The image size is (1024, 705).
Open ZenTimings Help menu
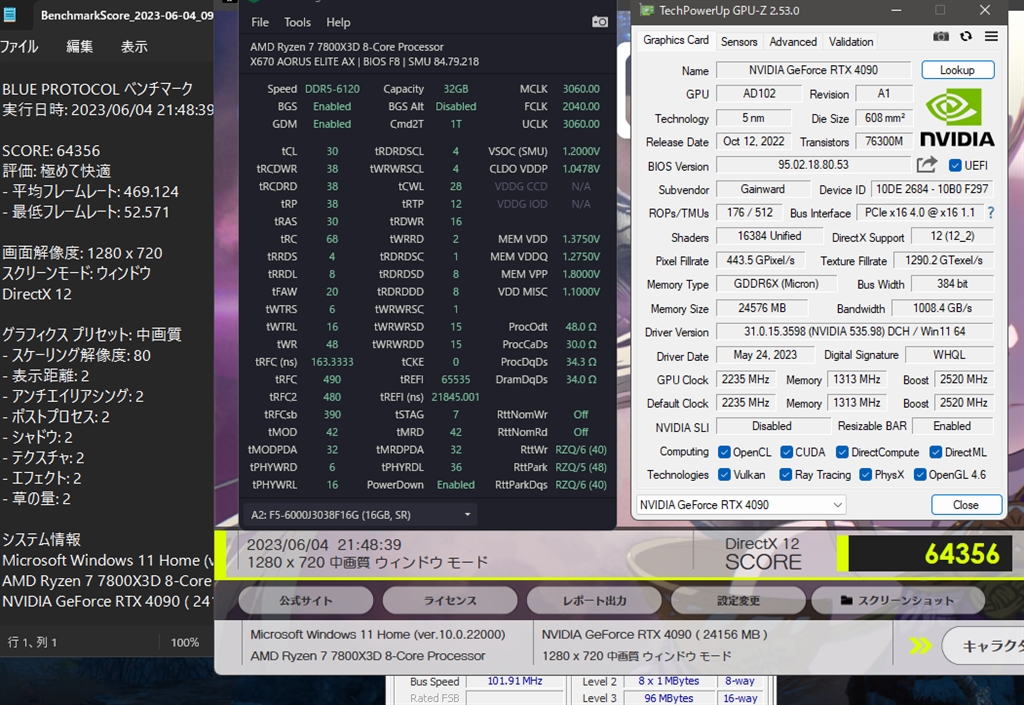[338, 22]
